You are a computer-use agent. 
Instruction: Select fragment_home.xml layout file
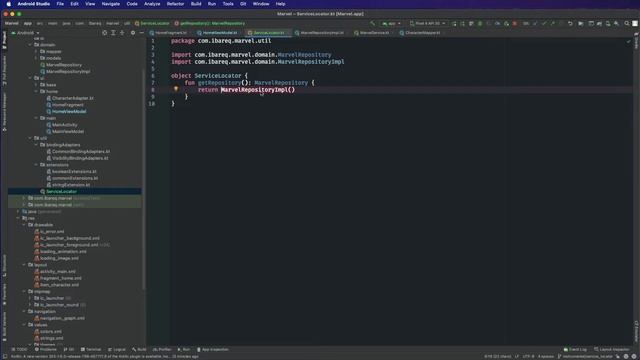click(x=60, y=278)
